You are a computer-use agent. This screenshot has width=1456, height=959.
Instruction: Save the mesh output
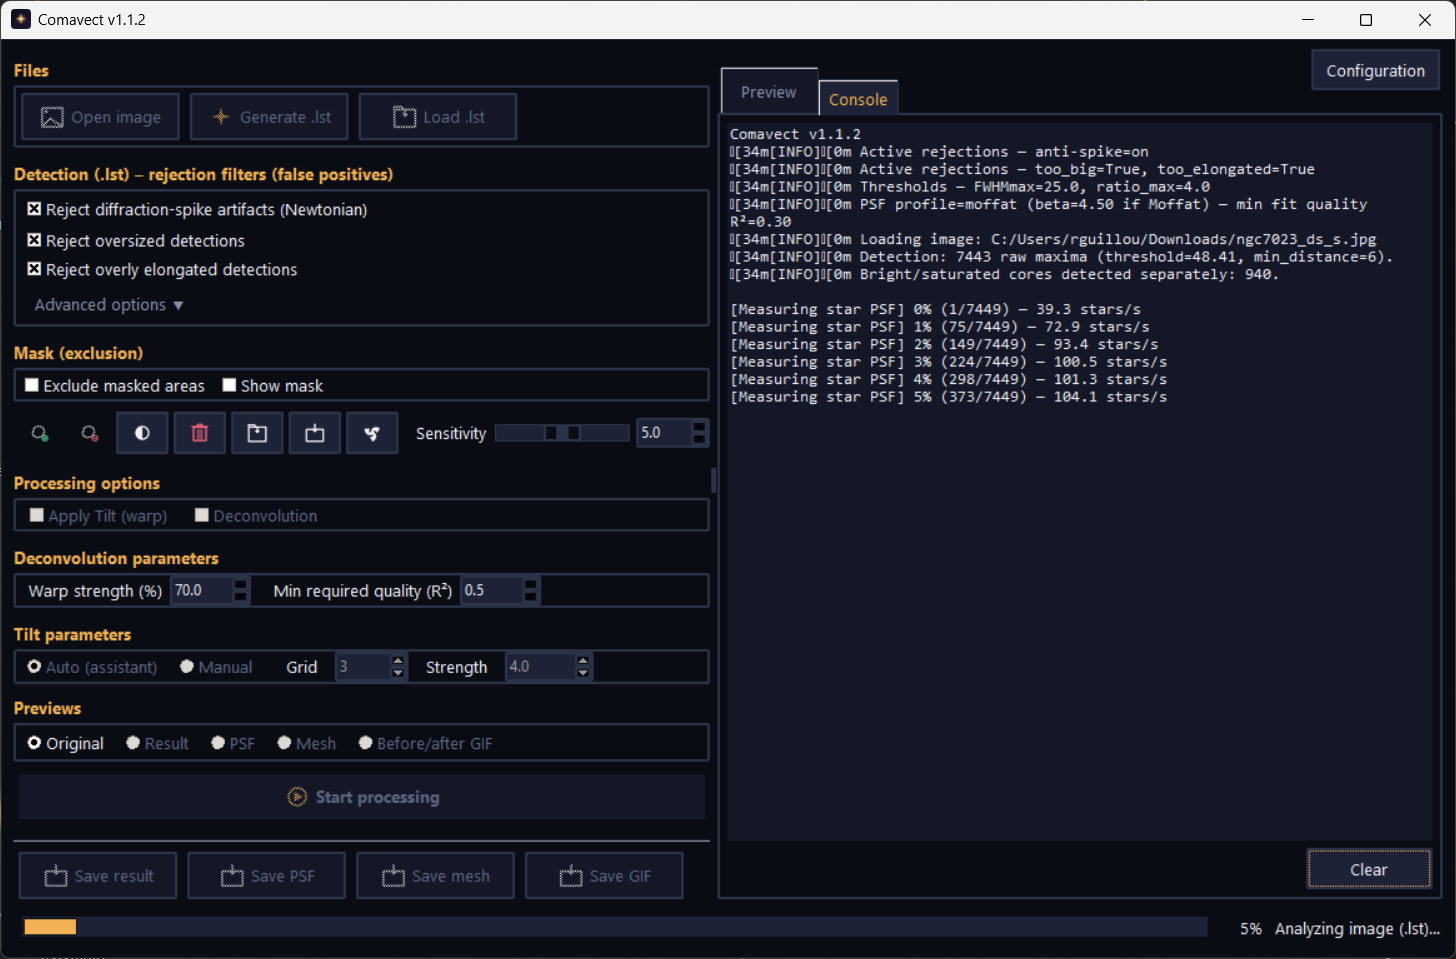coord(436,876)
